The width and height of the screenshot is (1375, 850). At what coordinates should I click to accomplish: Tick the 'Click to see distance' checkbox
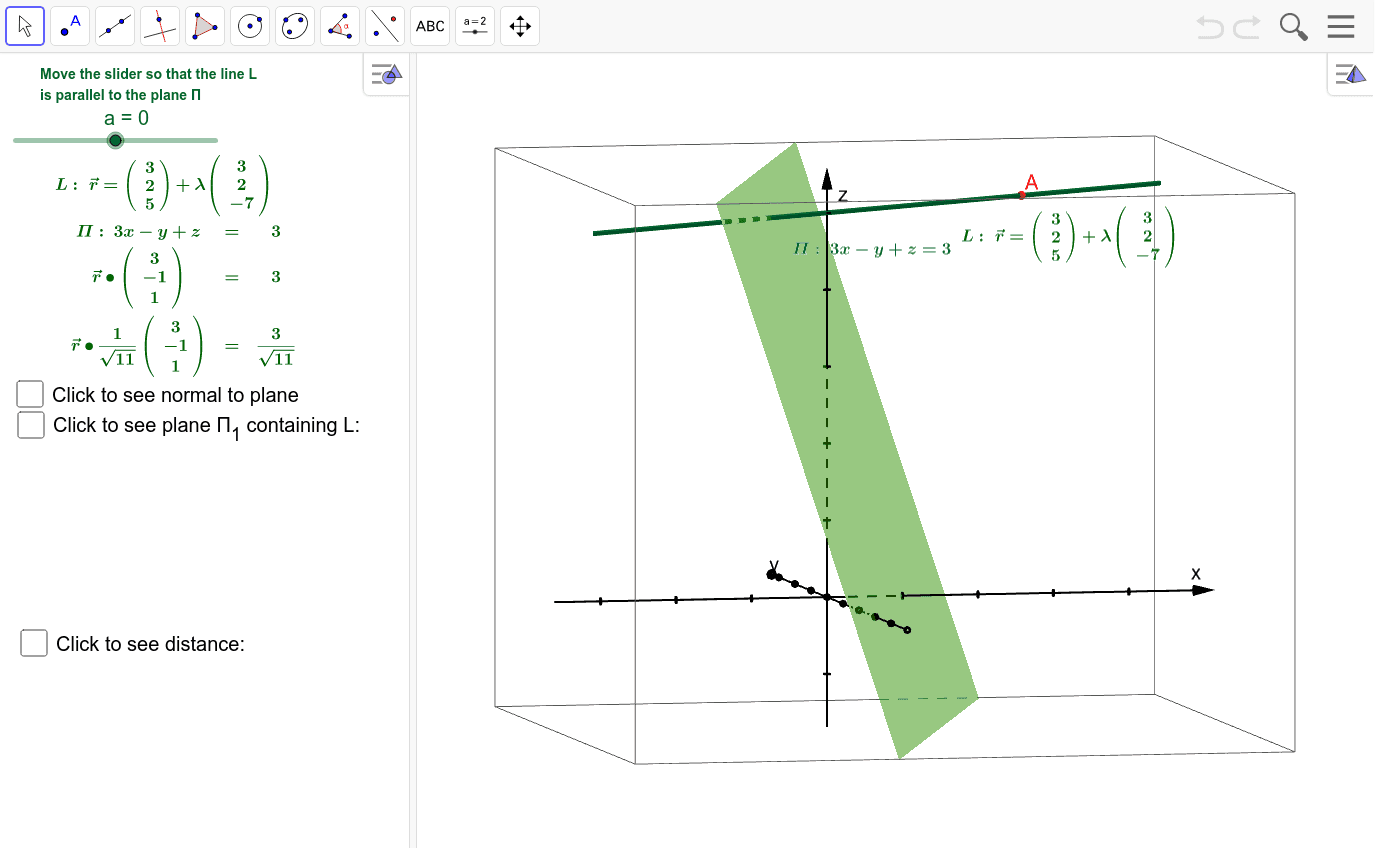tap(34, 643)
